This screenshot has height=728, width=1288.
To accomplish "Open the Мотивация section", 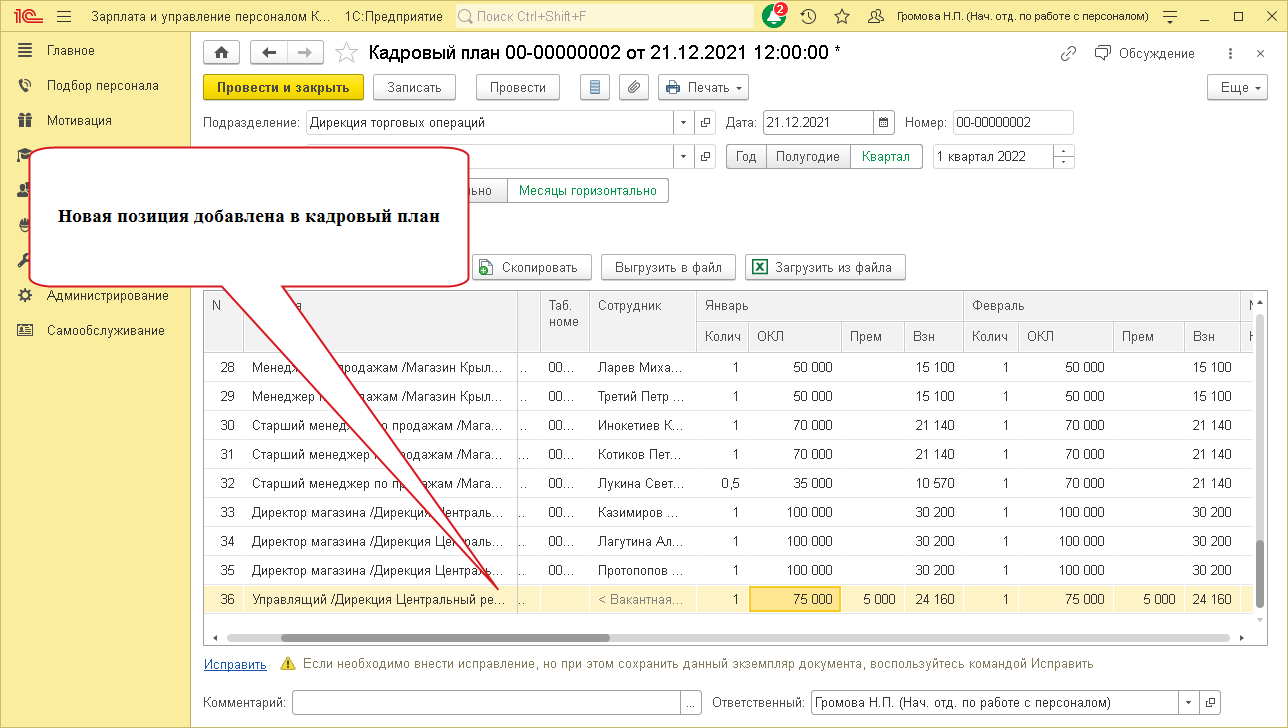I will coord(79,121).
